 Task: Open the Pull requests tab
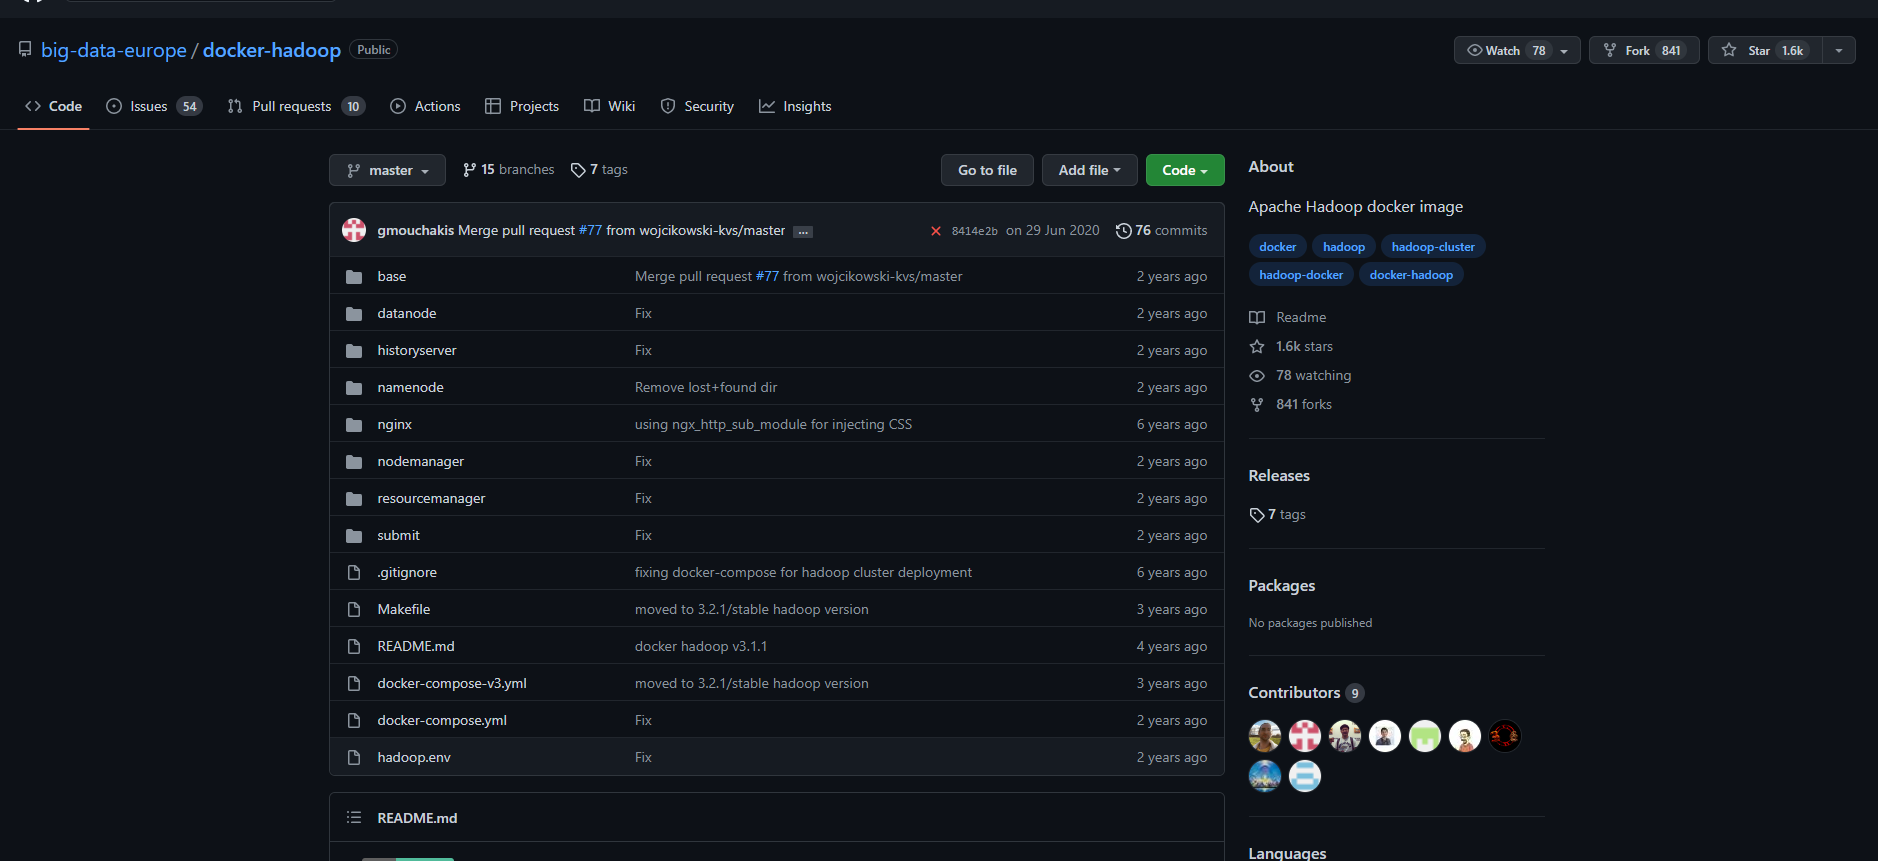pyautogui.click(x=296, y=106)
